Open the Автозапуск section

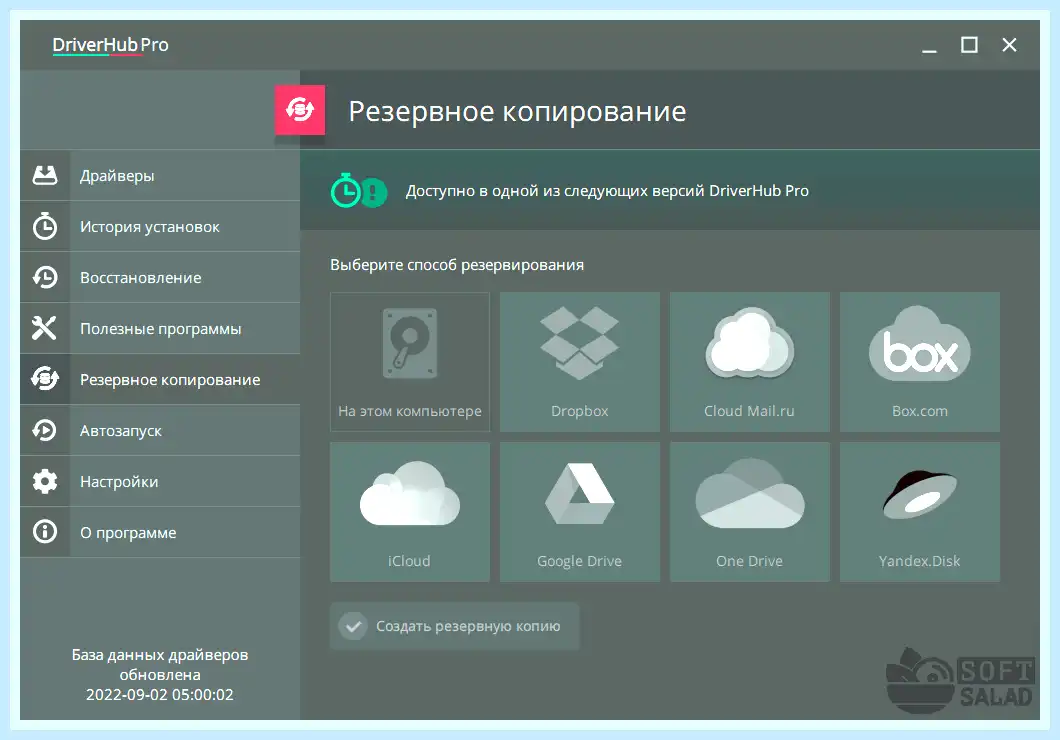tap(160, 430)
